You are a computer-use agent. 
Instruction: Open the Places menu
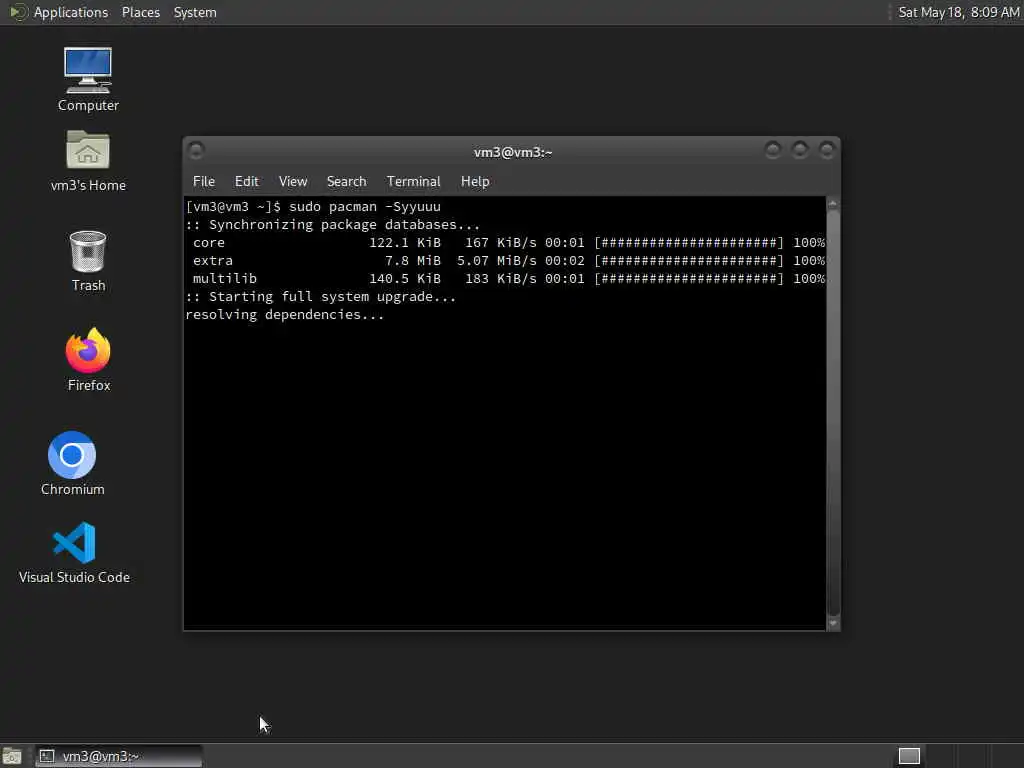point(140,12)
